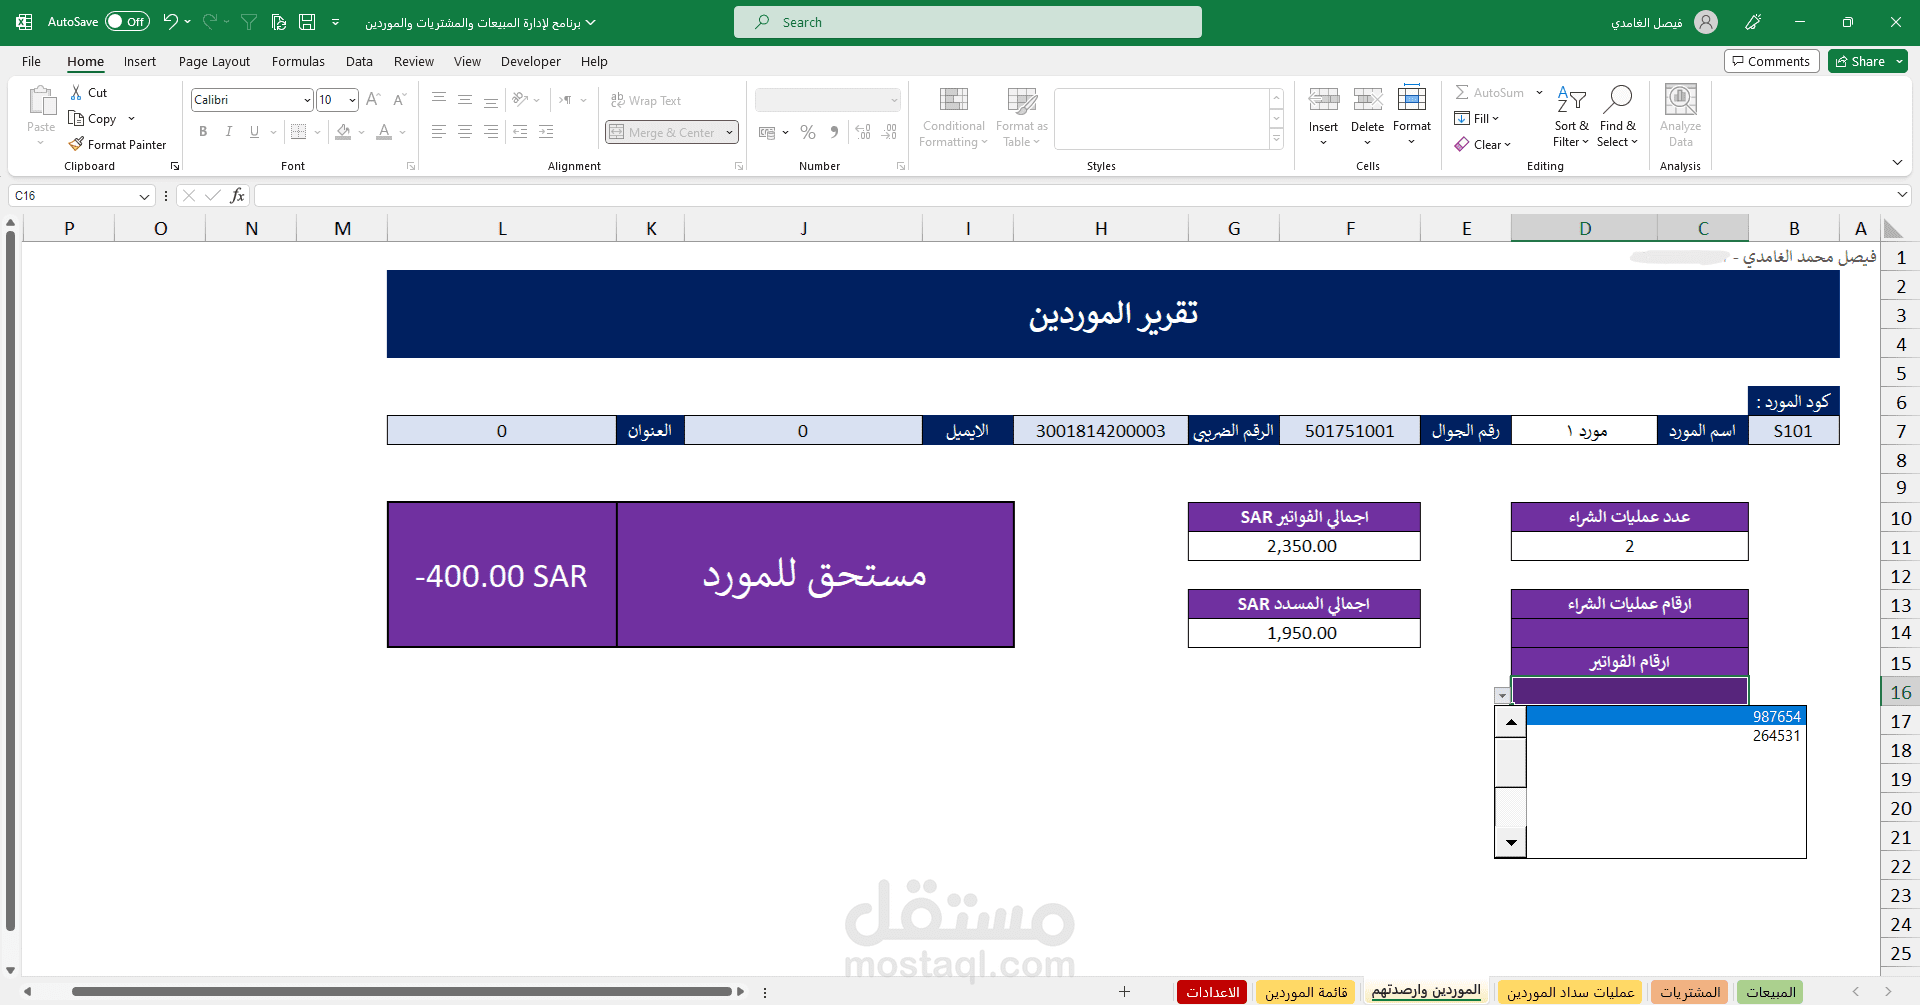Click the Increase Decimal icon
The image size is (1920, 1005).
863,131
